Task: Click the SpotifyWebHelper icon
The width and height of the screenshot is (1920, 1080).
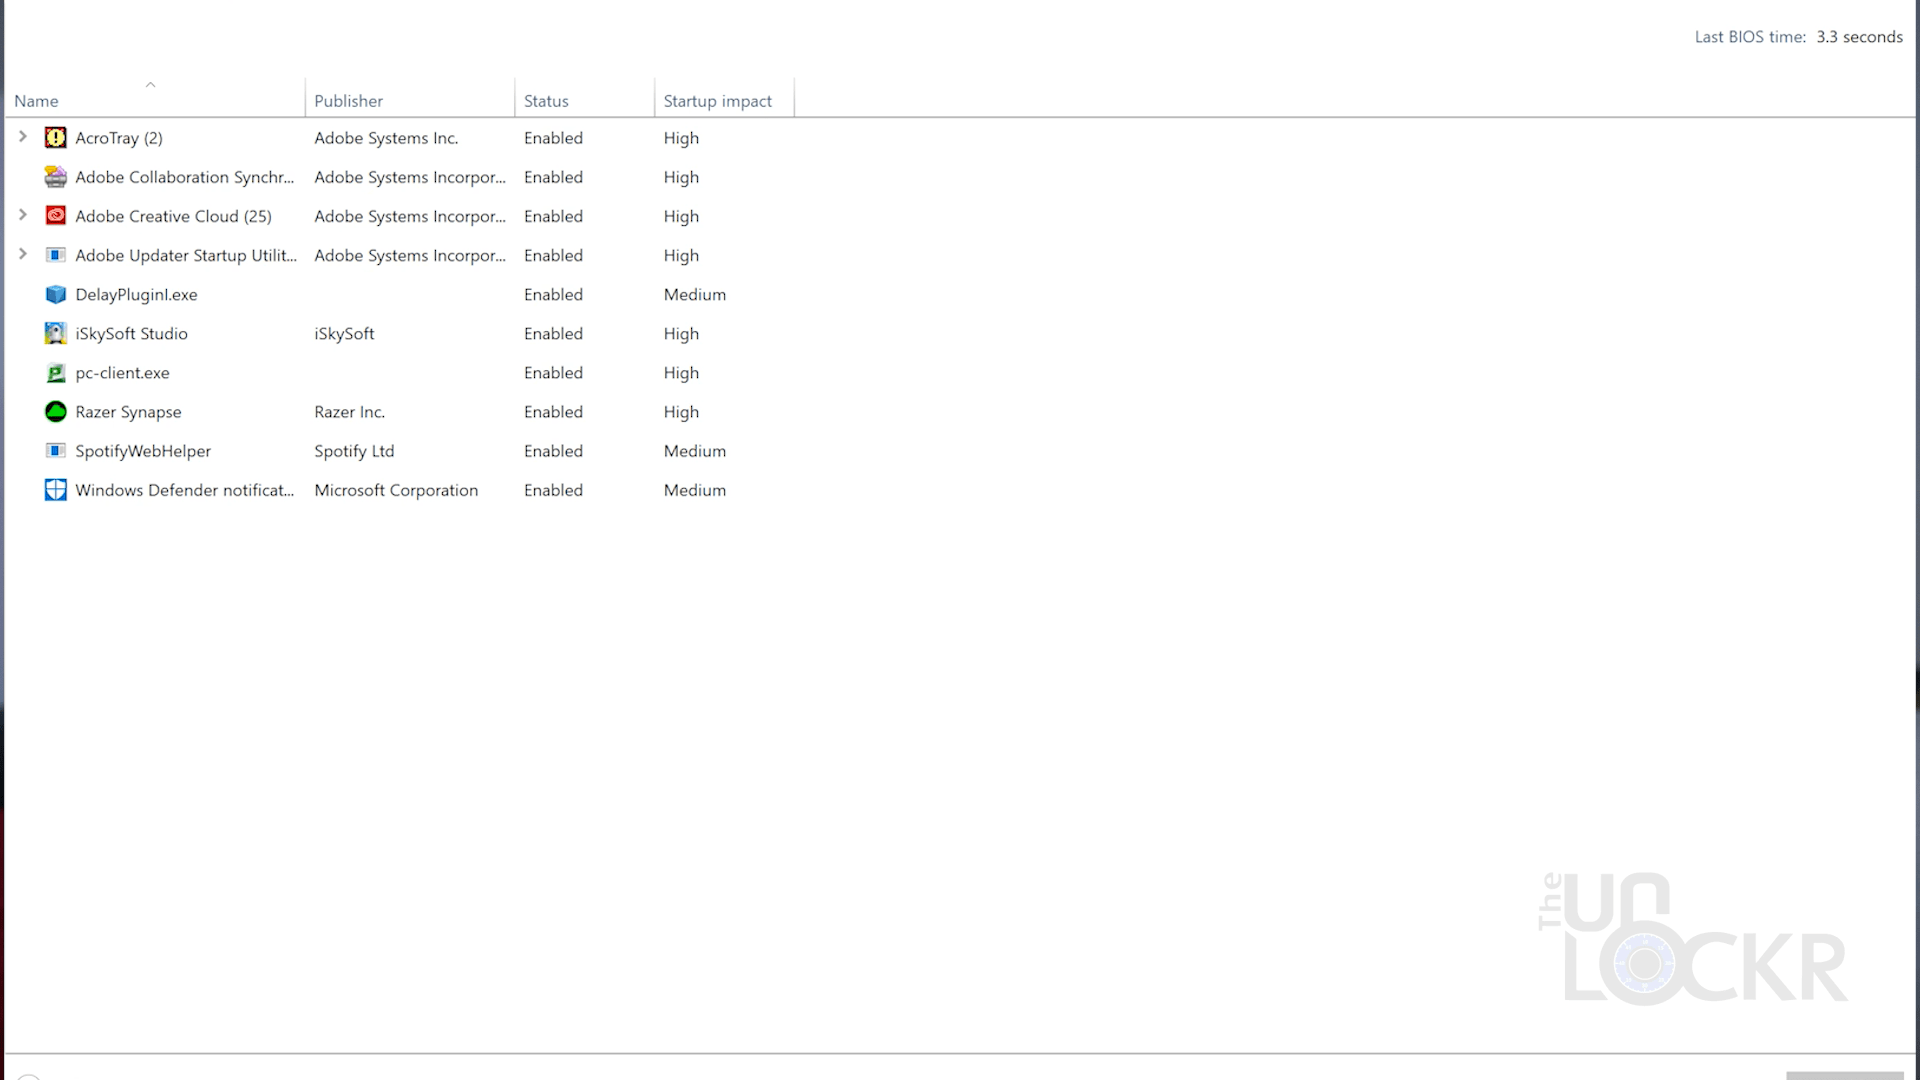Action: coord(56,451)
